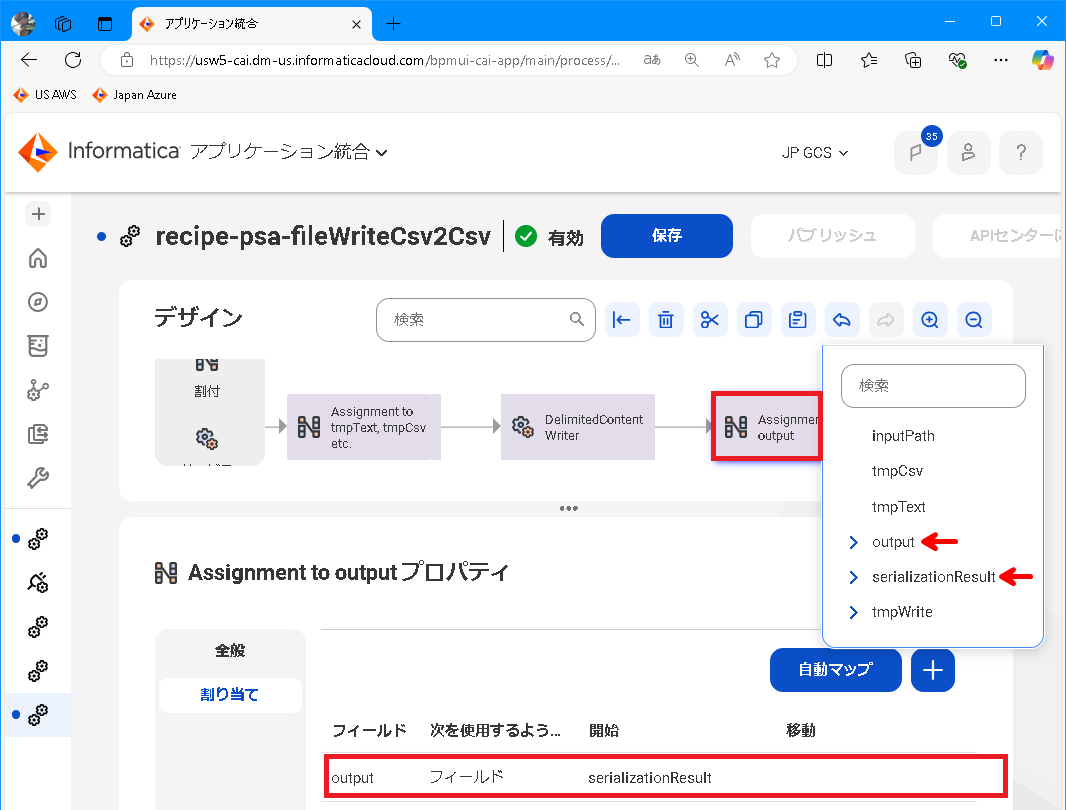Expand the output field chevron
This screenshot has width=1066, height=810.
point(853,542)
